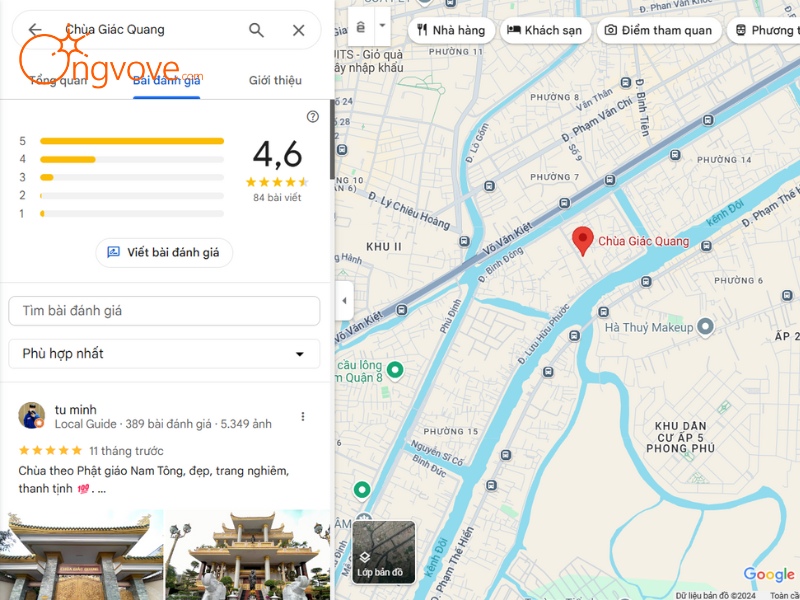The width and height of the screenshot is (800, 600).
Task: Click the bus stop icon near Phường 14
Action: pyautogui.click(x=675, y=155)
